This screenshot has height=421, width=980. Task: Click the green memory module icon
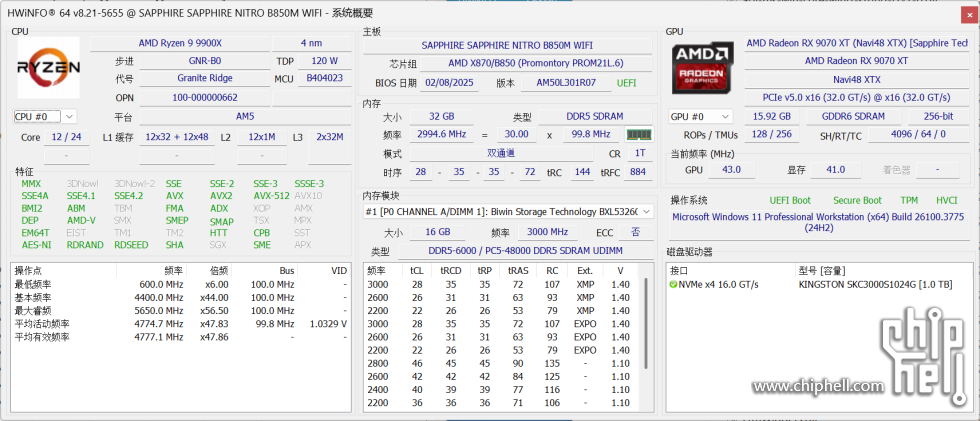click(x=639, y=134)
